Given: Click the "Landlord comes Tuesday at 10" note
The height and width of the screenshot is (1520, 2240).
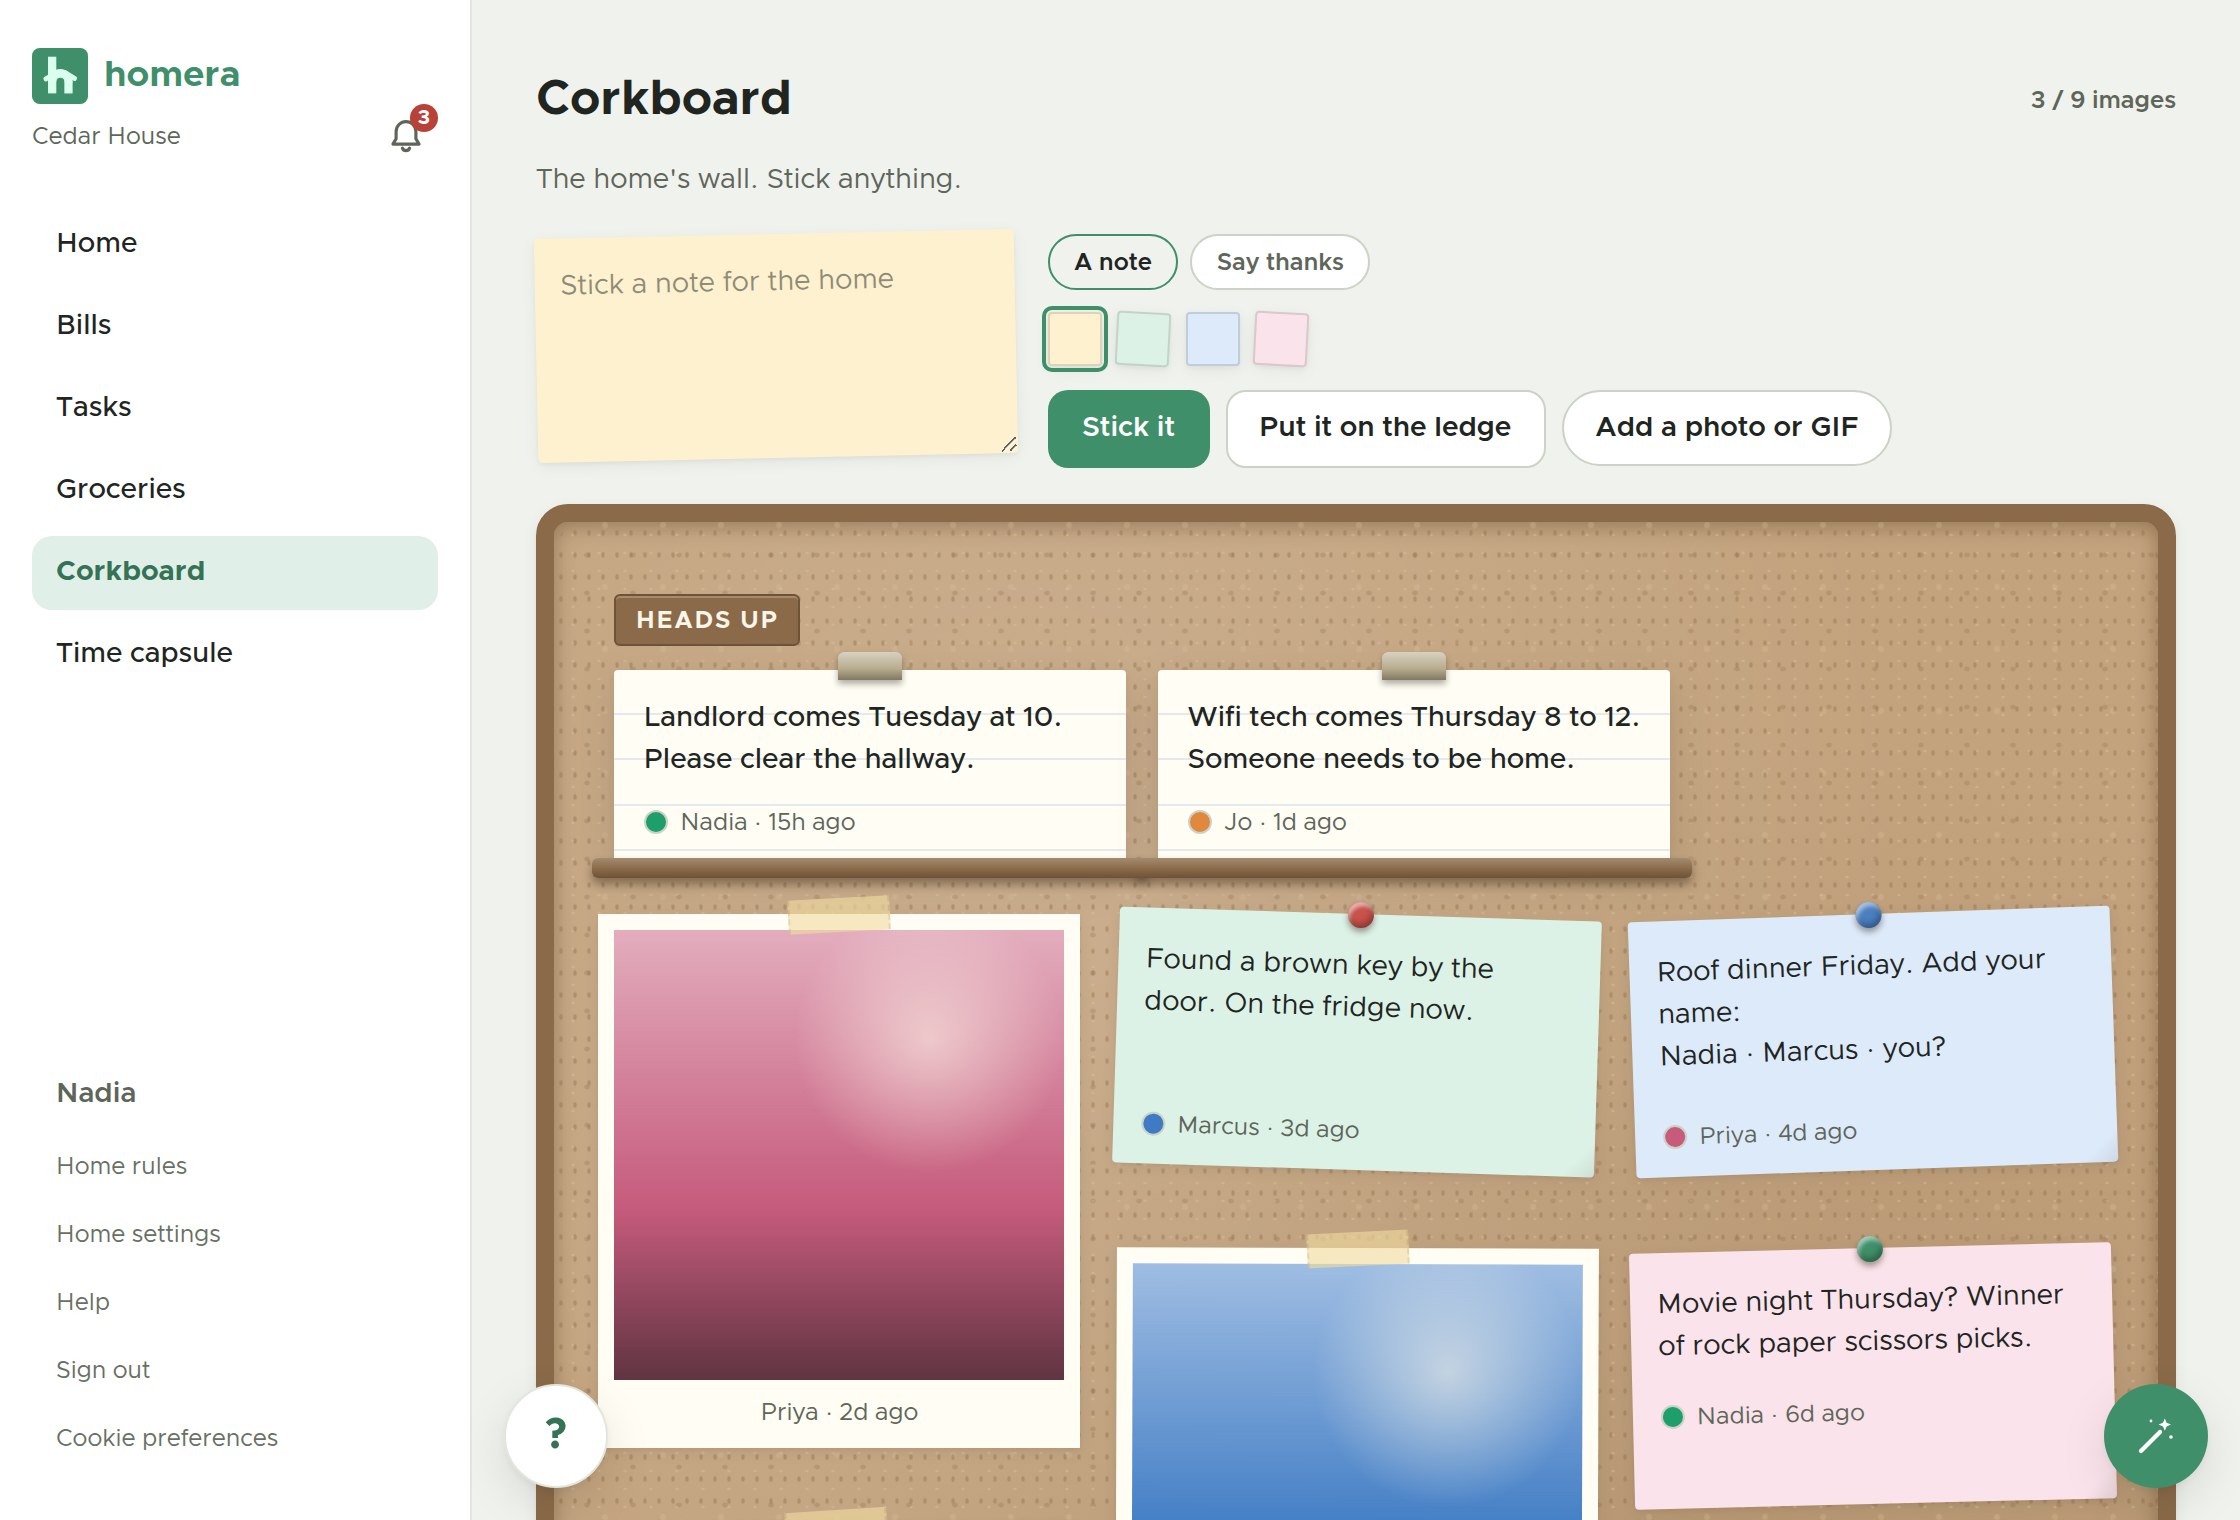Looking at the screenshot, I should [870, 763].
